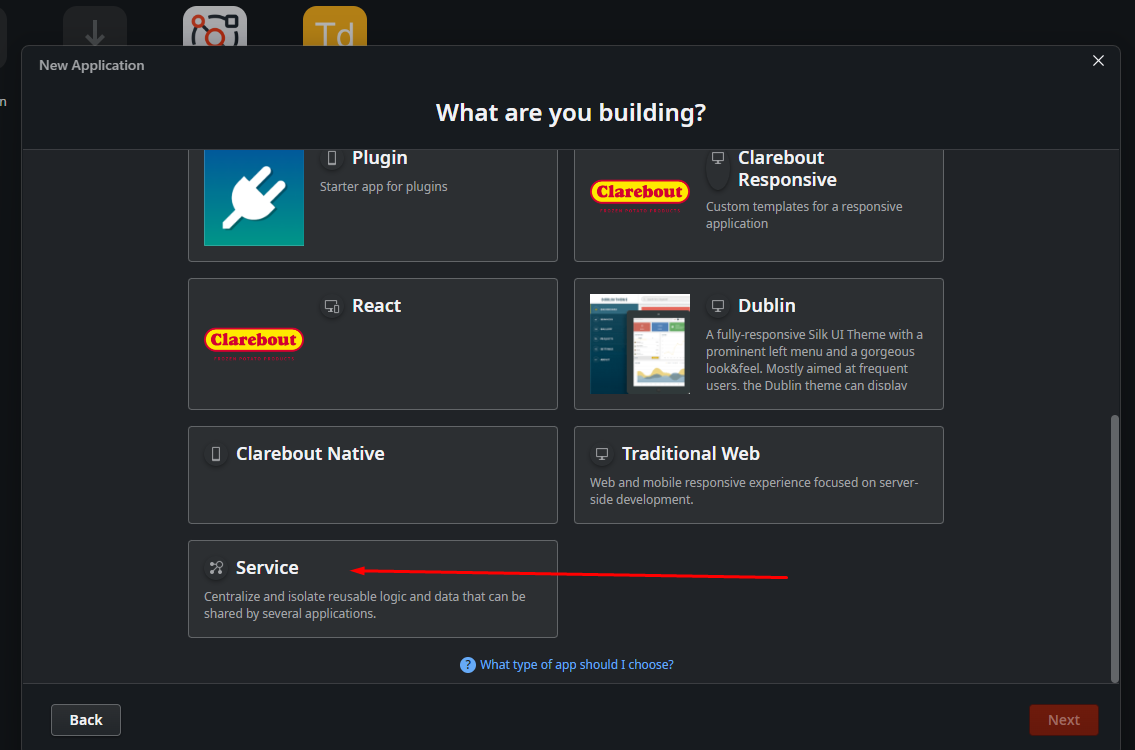Select the Dublin theme preview thumbnail

(640, 344)
